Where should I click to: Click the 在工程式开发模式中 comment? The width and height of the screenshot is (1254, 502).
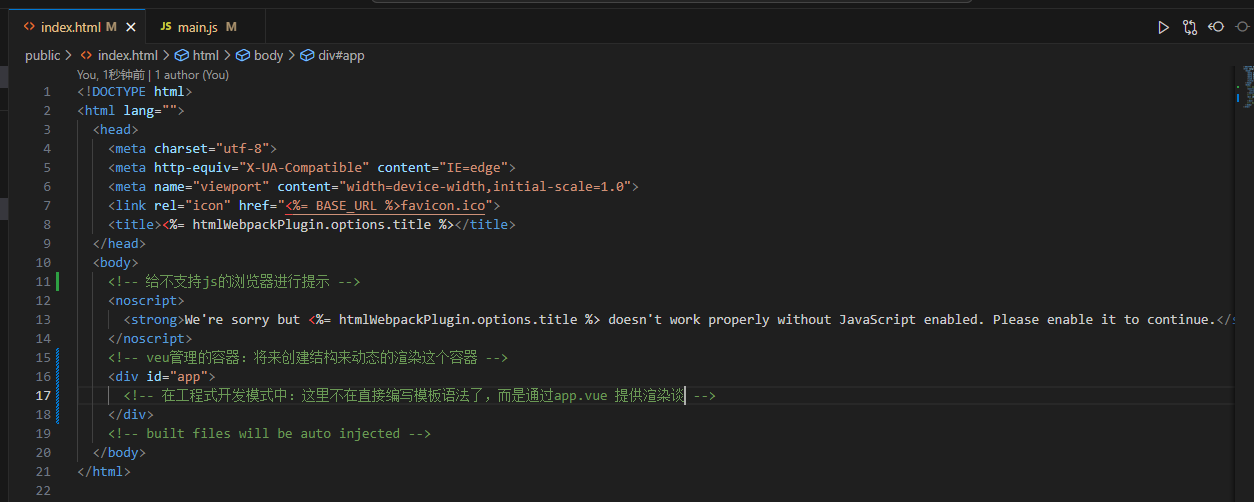click(420, 396)
